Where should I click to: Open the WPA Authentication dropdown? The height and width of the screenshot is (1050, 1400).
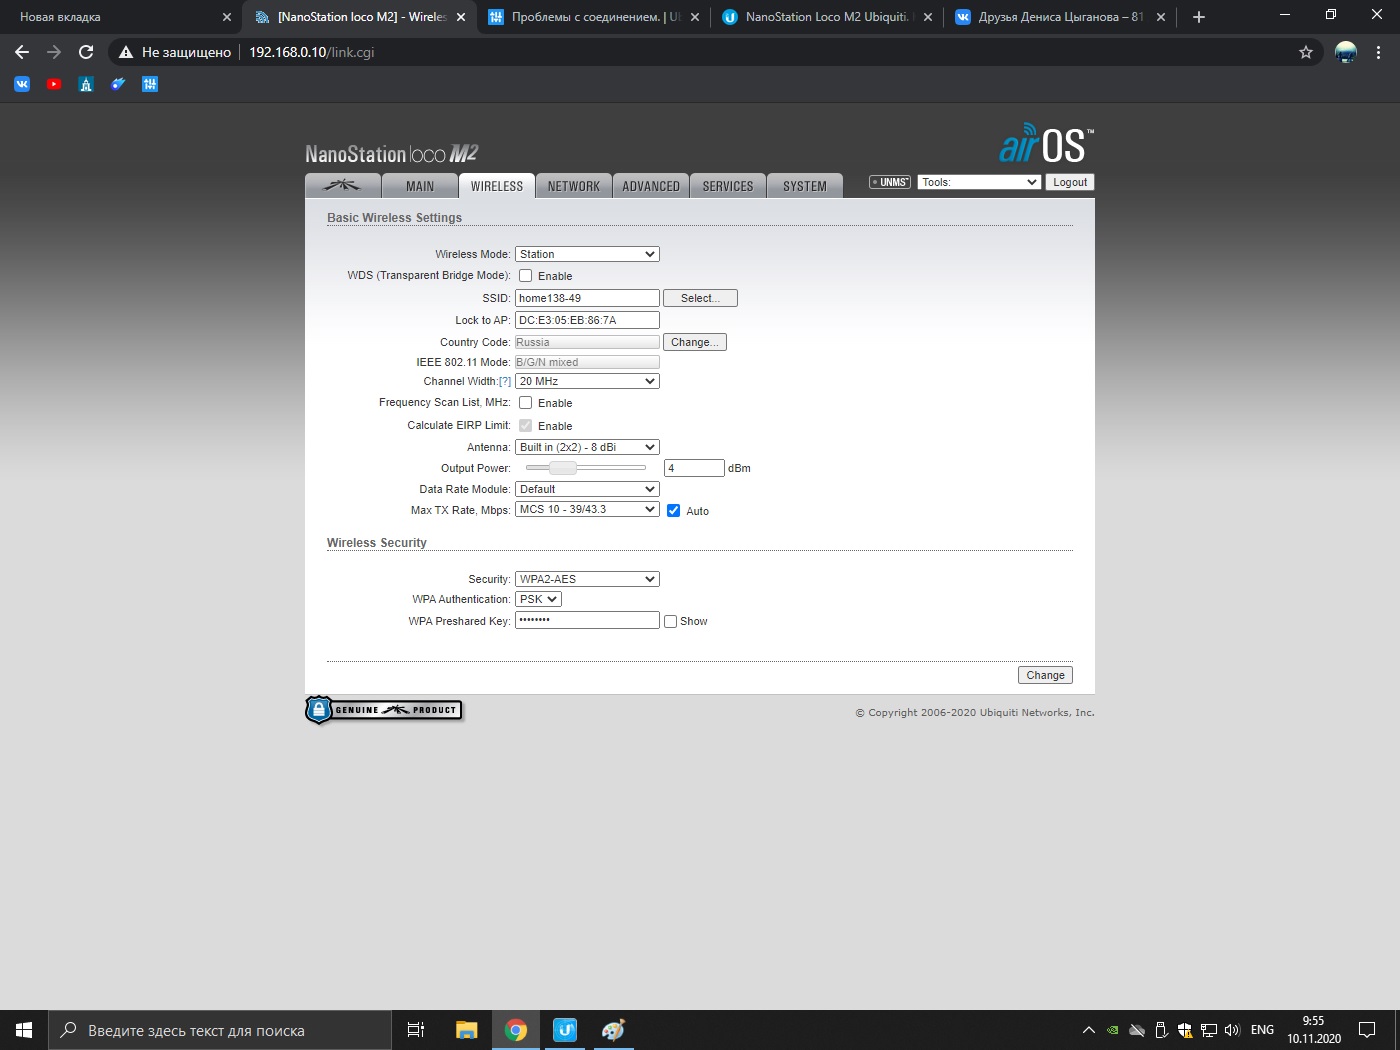coord(538,599)
